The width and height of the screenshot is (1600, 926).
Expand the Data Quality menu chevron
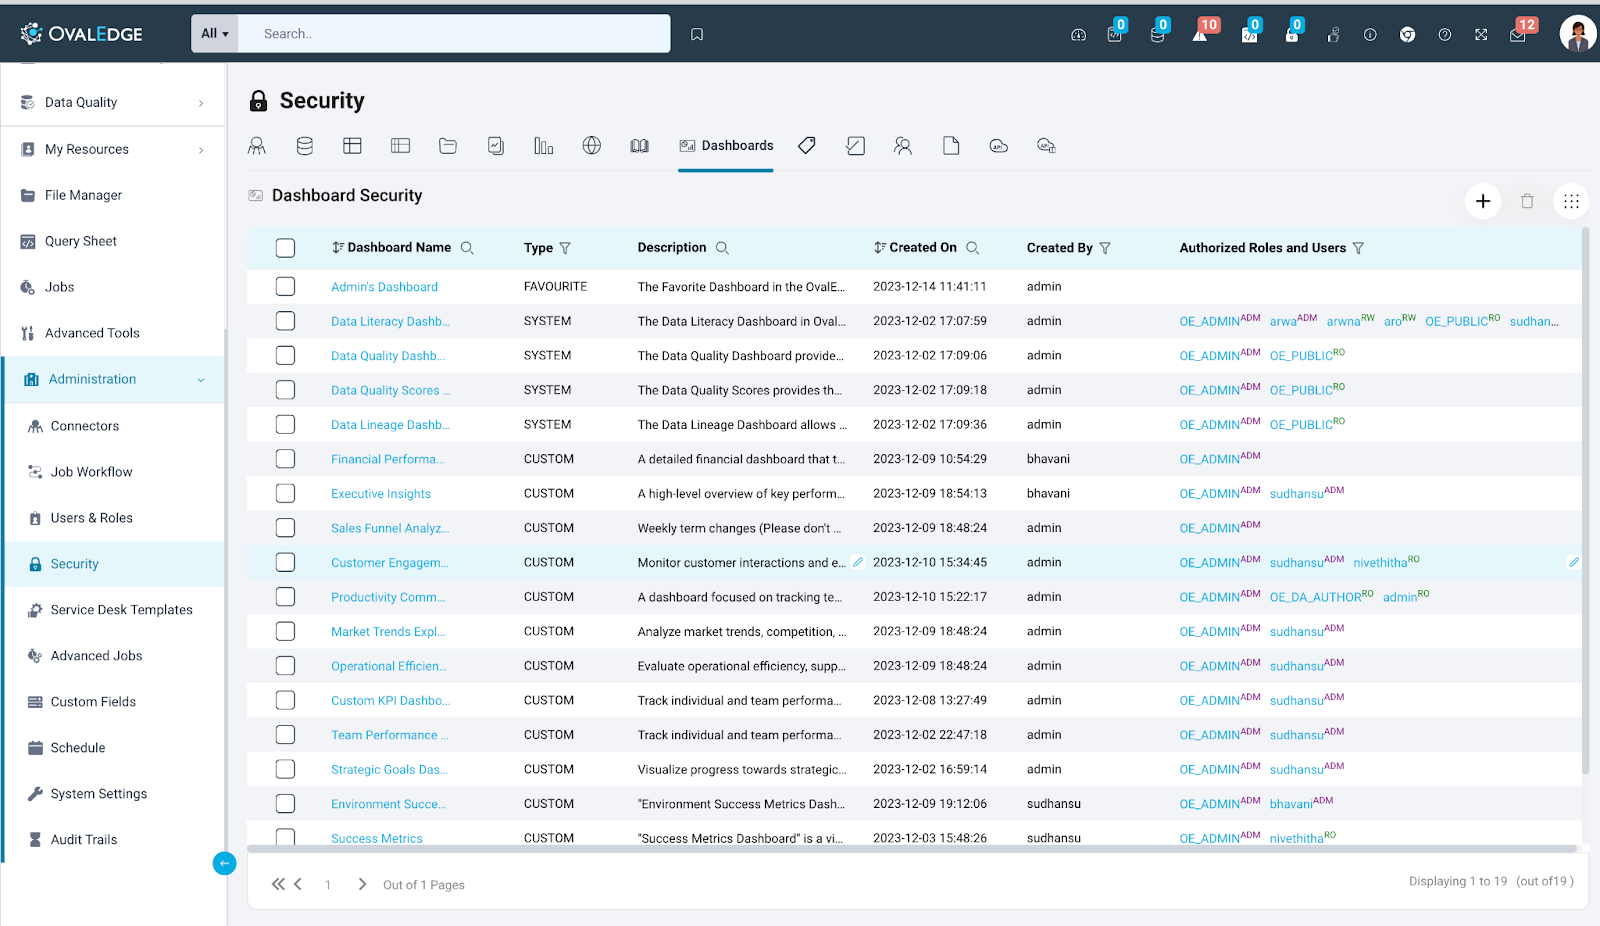(201, 103)
